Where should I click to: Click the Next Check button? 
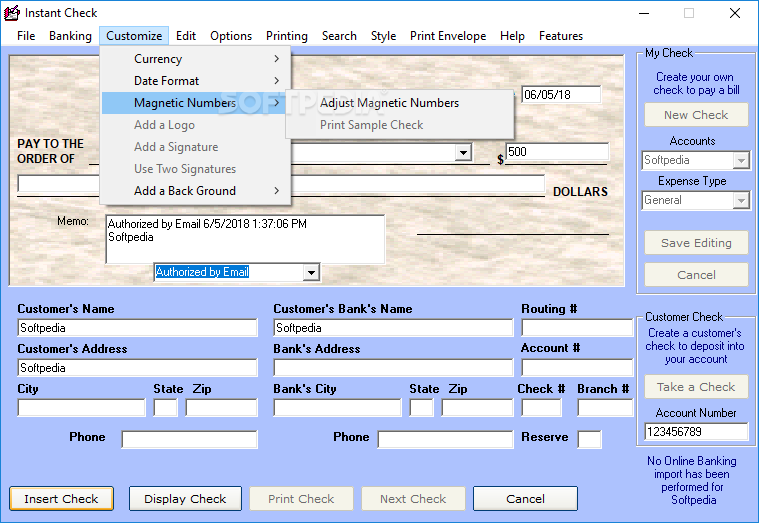pos(413,499)
